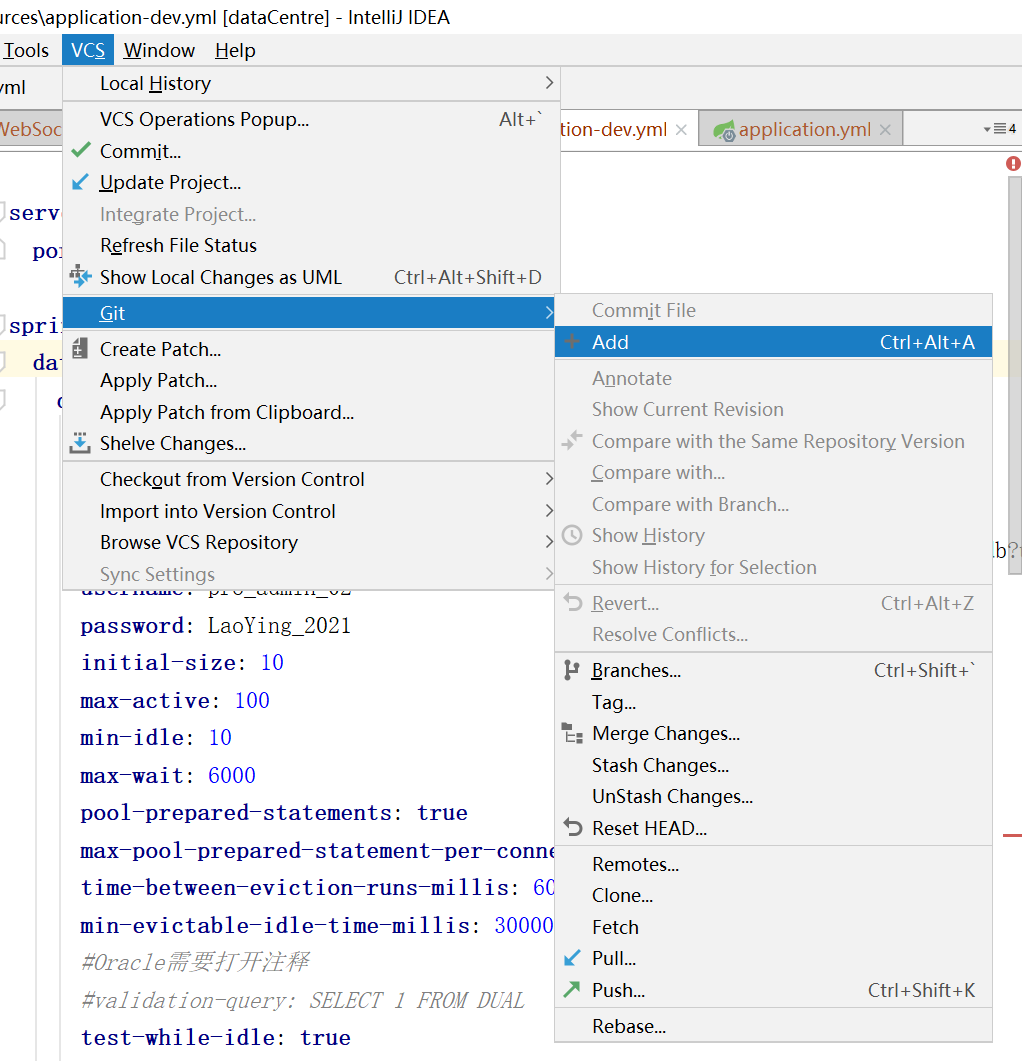Click the Branches fork icon

pyautogui.click(x=572, y=670)
